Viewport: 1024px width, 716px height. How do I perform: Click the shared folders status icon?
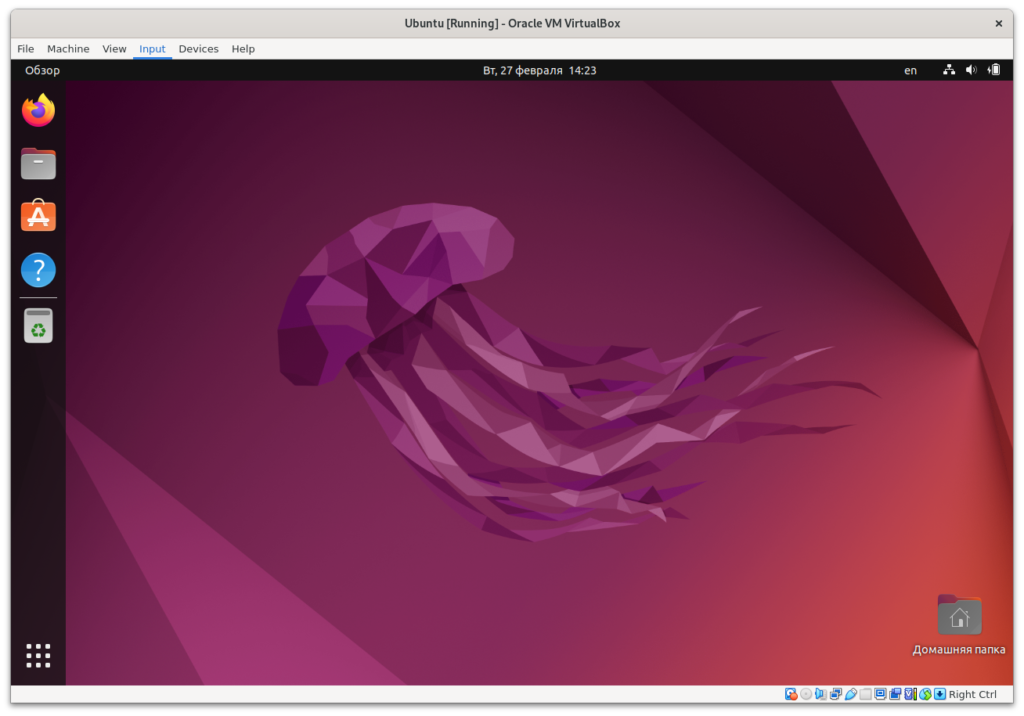pyautogui.click(x=866, y=694)
